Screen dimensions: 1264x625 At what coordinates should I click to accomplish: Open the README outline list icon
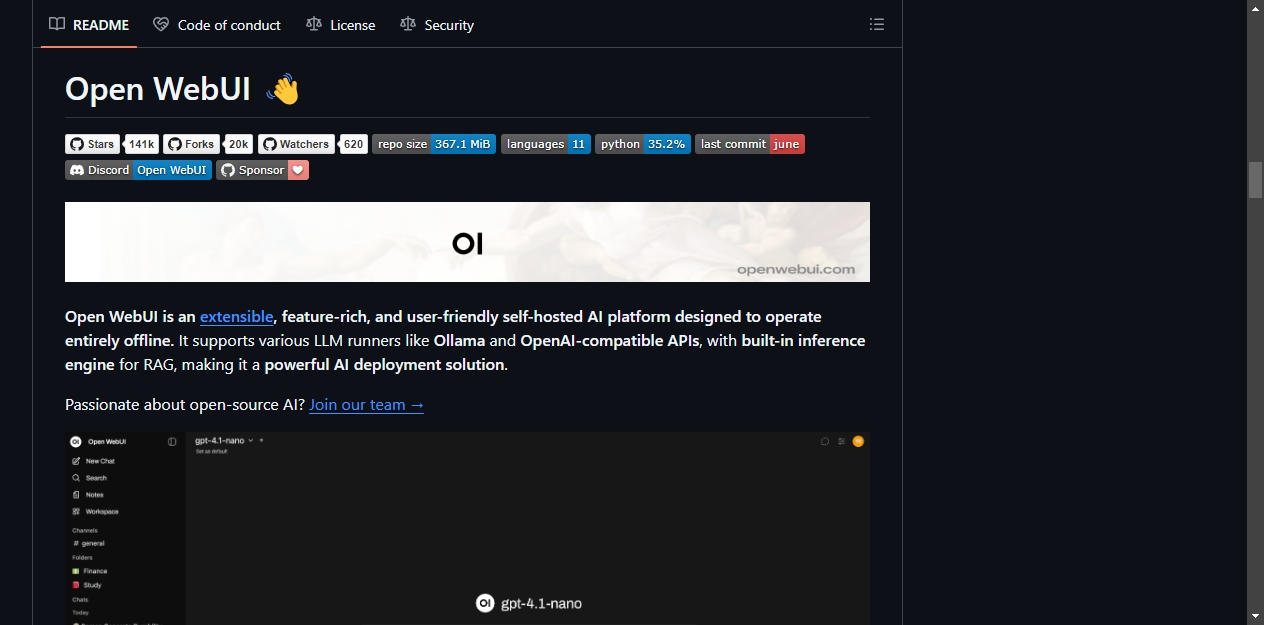pyautogui.click(x=877, y=24)
